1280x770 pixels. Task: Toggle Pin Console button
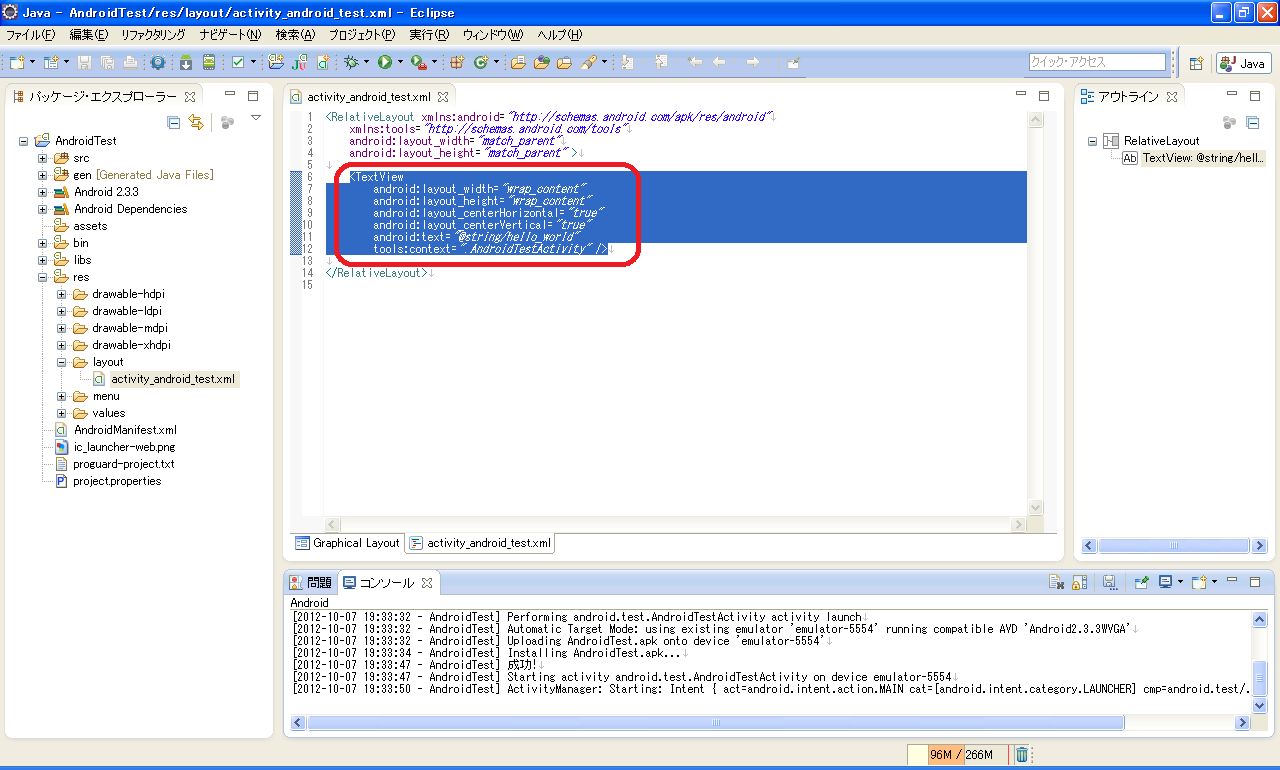[x=1141, y=582]
